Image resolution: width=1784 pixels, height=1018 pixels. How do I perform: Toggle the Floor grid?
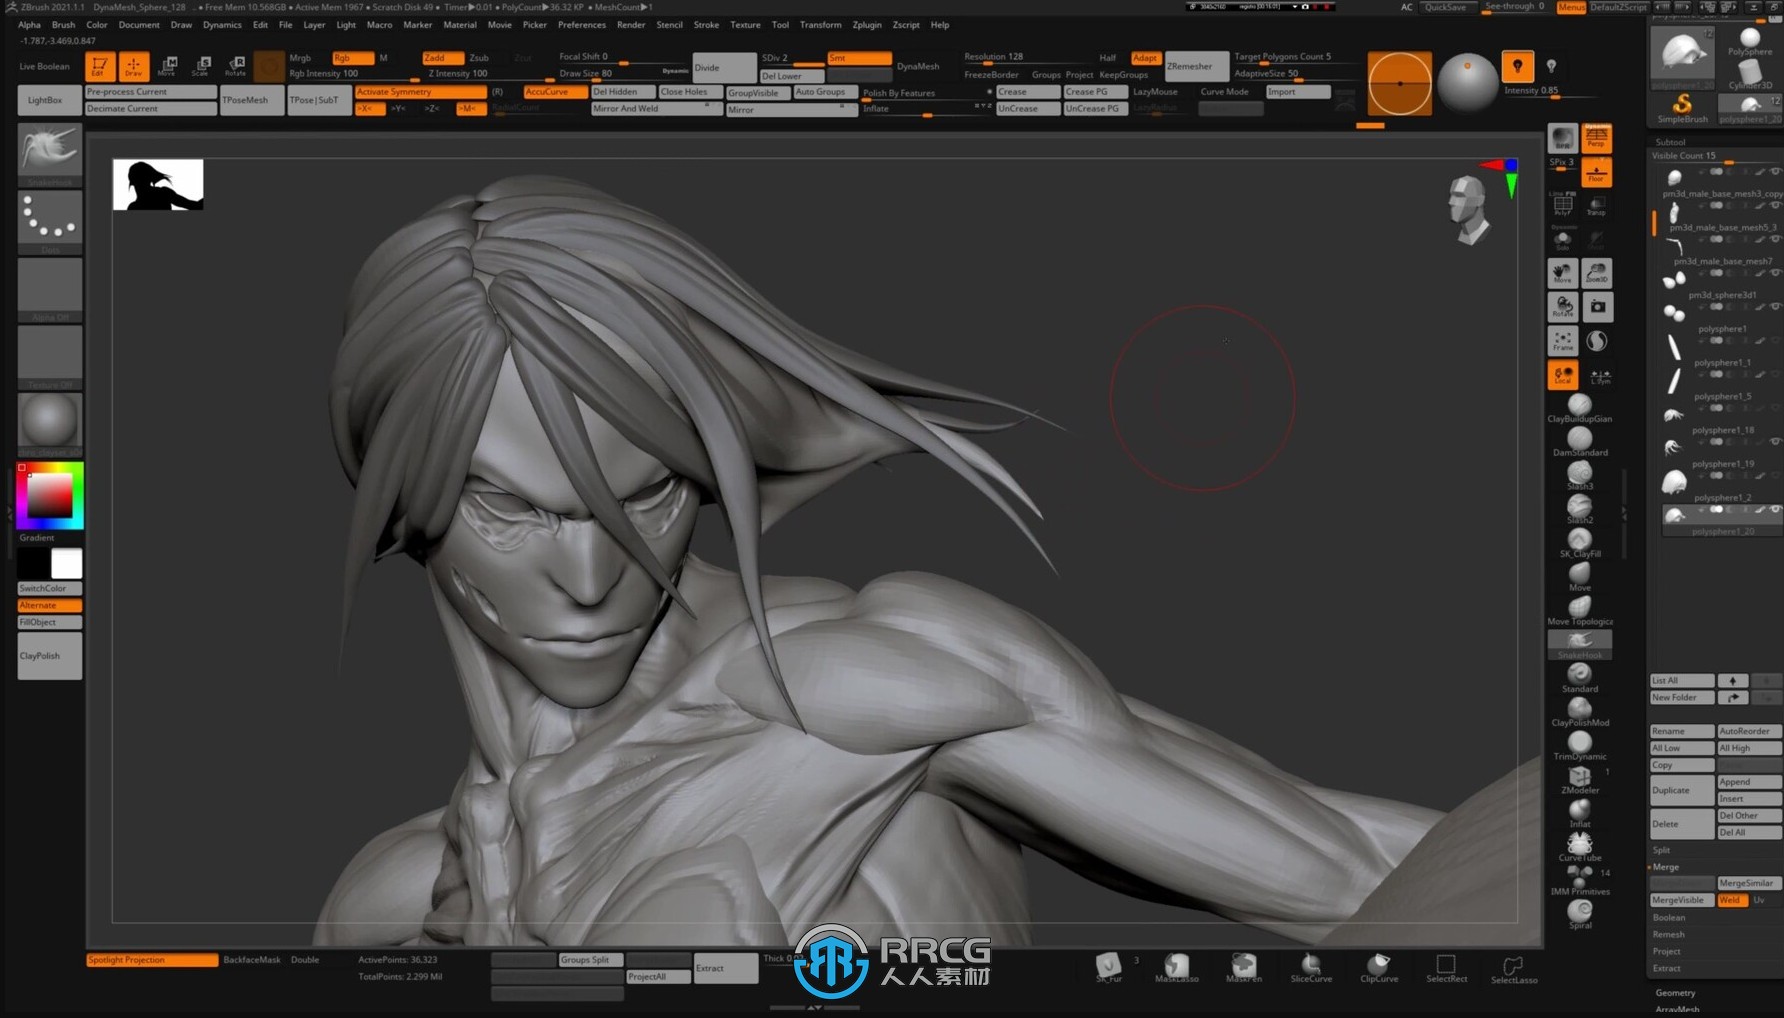1597,172
